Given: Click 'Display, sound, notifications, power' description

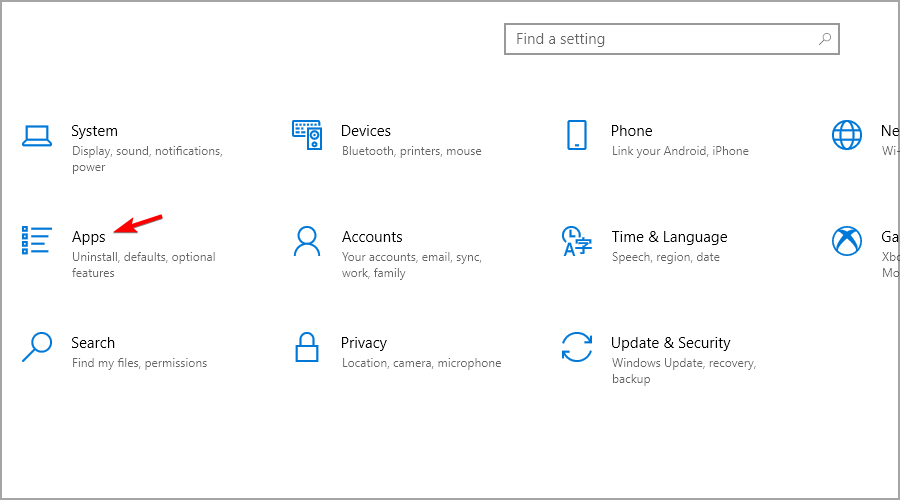Looking at the screenshot, I should coord(147,159).
